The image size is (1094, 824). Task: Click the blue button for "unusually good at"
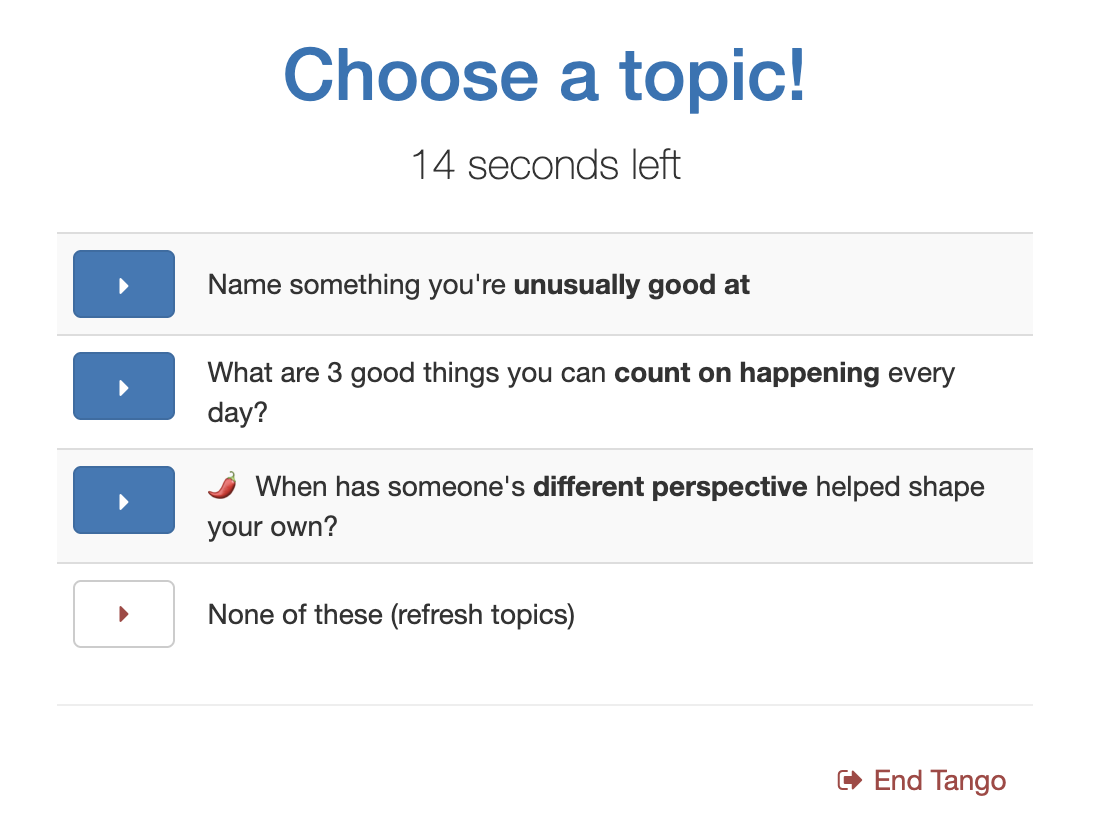pos(123,284)
